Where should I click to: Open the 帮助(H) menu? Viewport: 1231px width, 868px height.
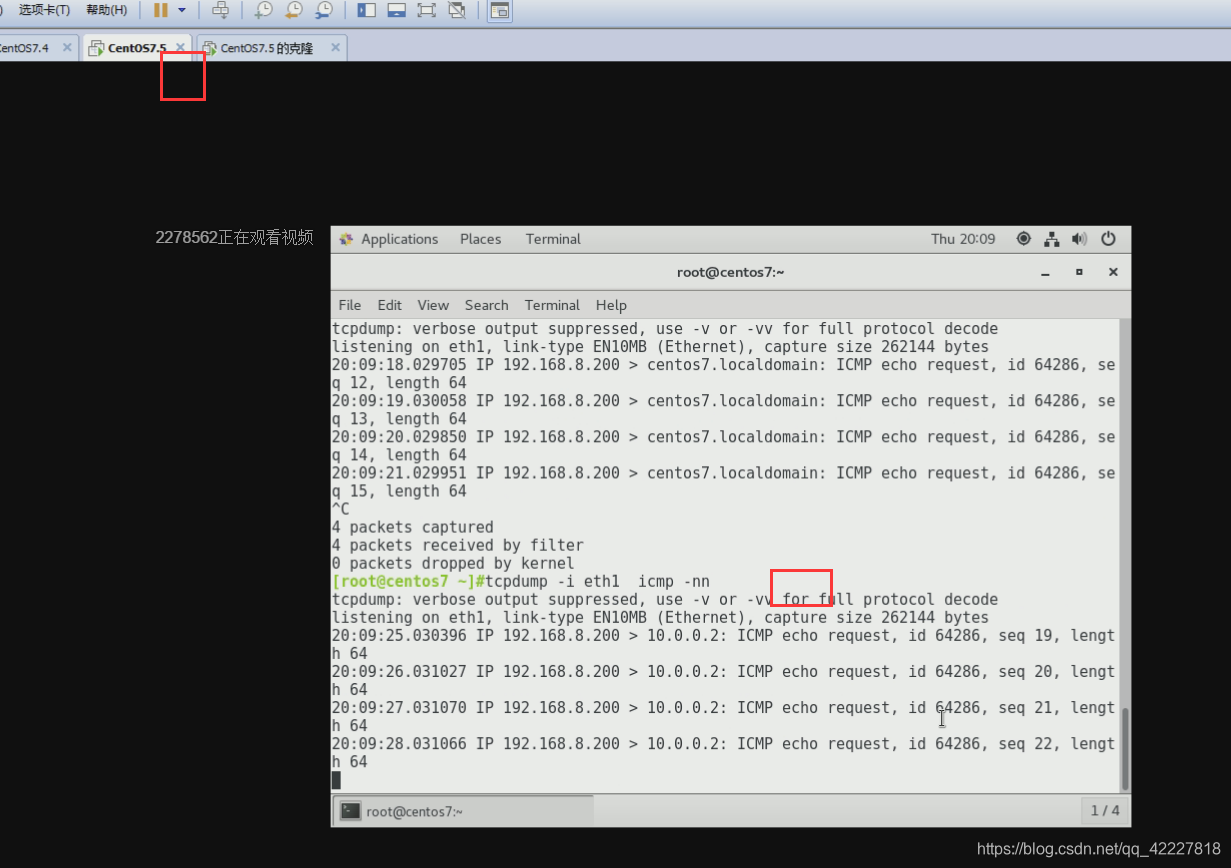(x=106, y=10)
